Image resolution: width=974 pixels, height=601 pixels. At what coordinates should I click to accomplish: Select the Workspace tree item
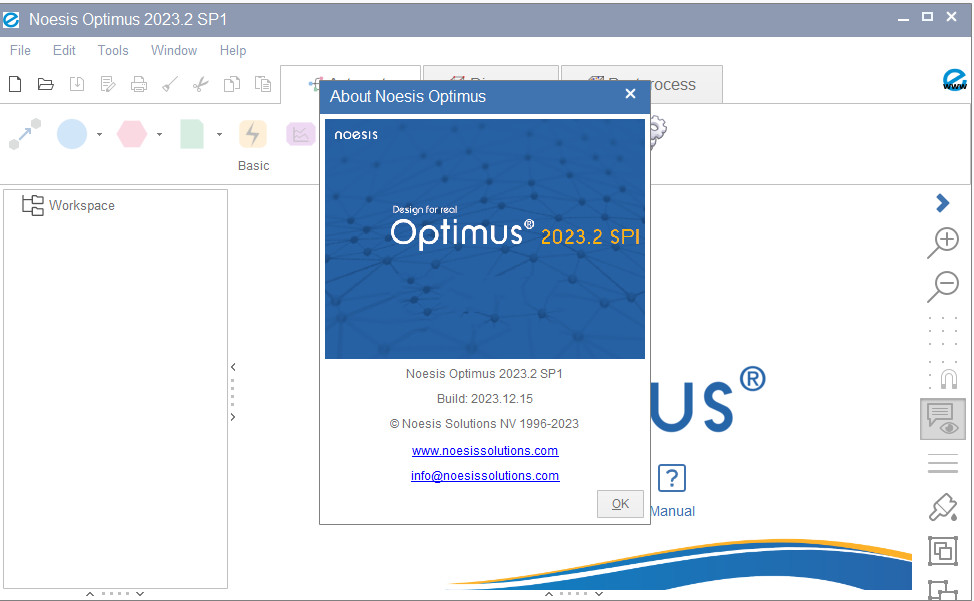[x=68, y=206]
